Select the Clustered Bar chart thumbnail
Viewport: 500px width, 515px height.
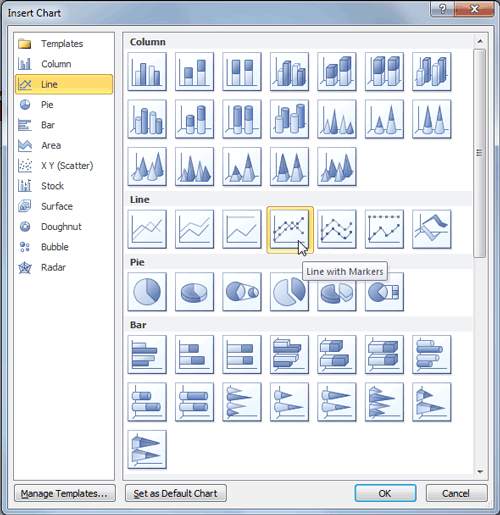click(x=147, y=355)
